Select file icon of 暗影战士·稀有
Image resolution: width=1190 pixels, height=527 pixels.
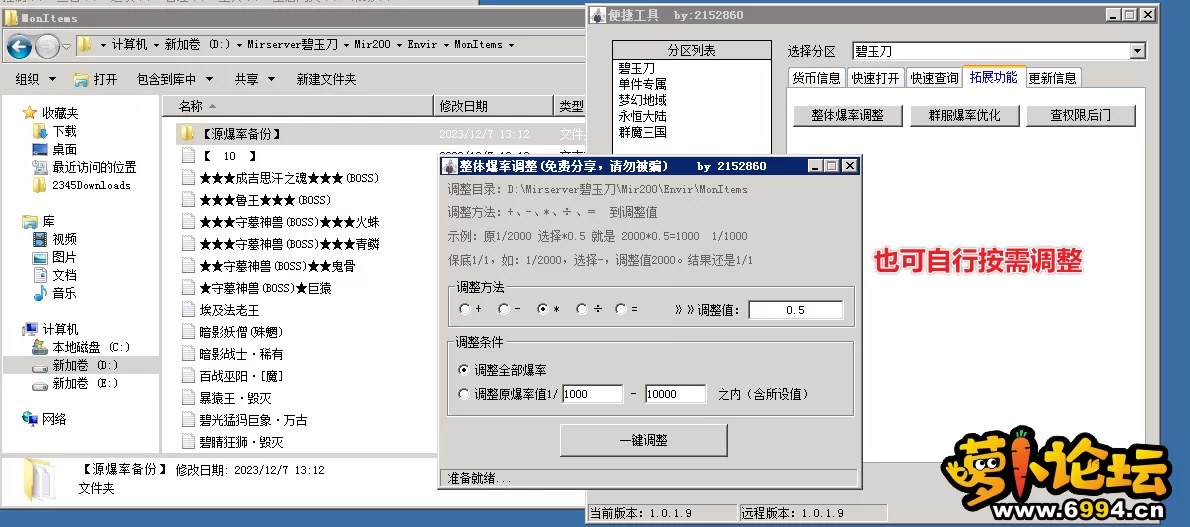point(188,354)
